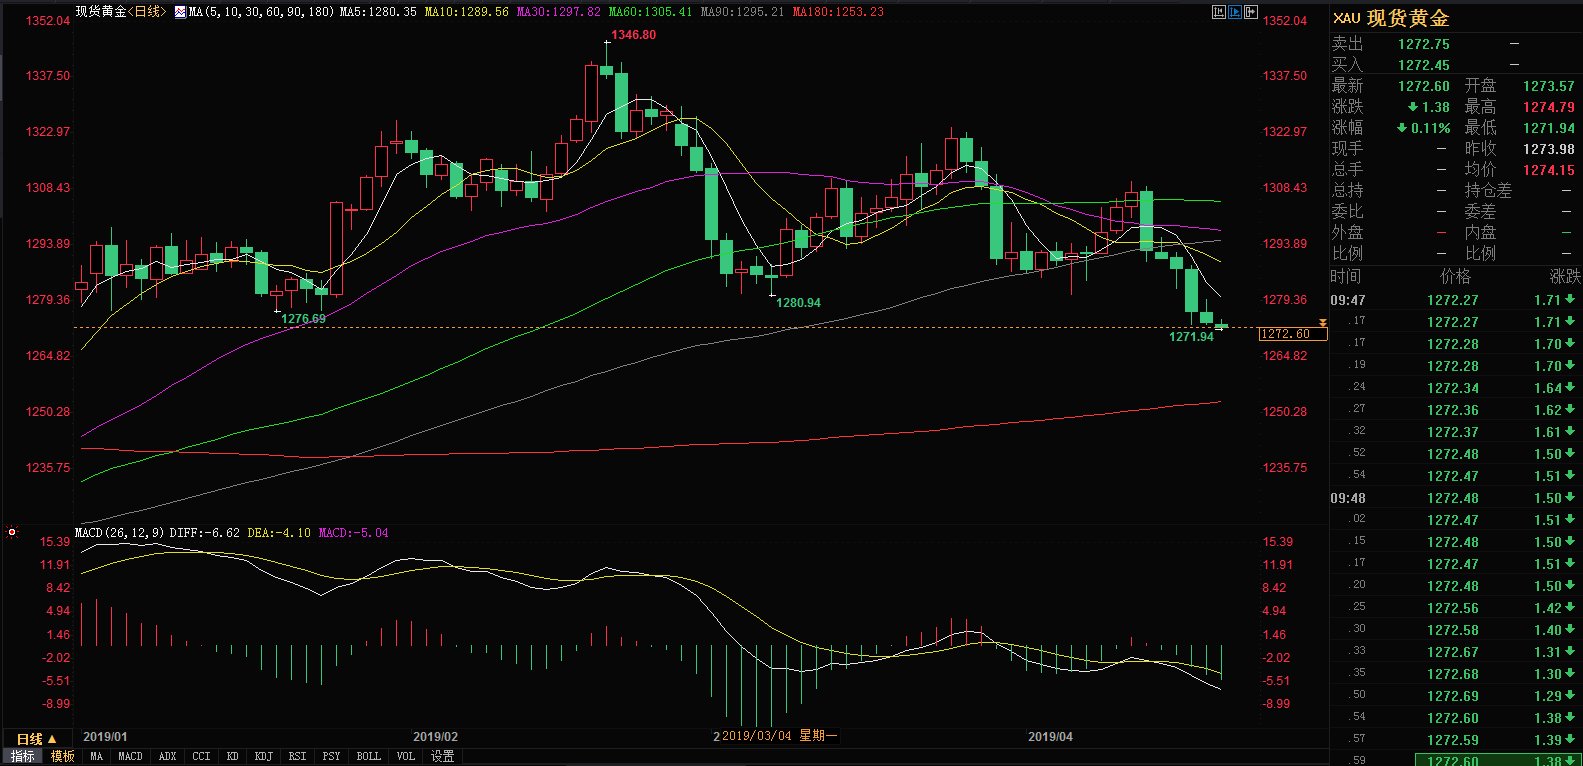This screenshot has width=1583, height=766.
Task: Choose the BOLL indicator
Action: coord(368,756)
